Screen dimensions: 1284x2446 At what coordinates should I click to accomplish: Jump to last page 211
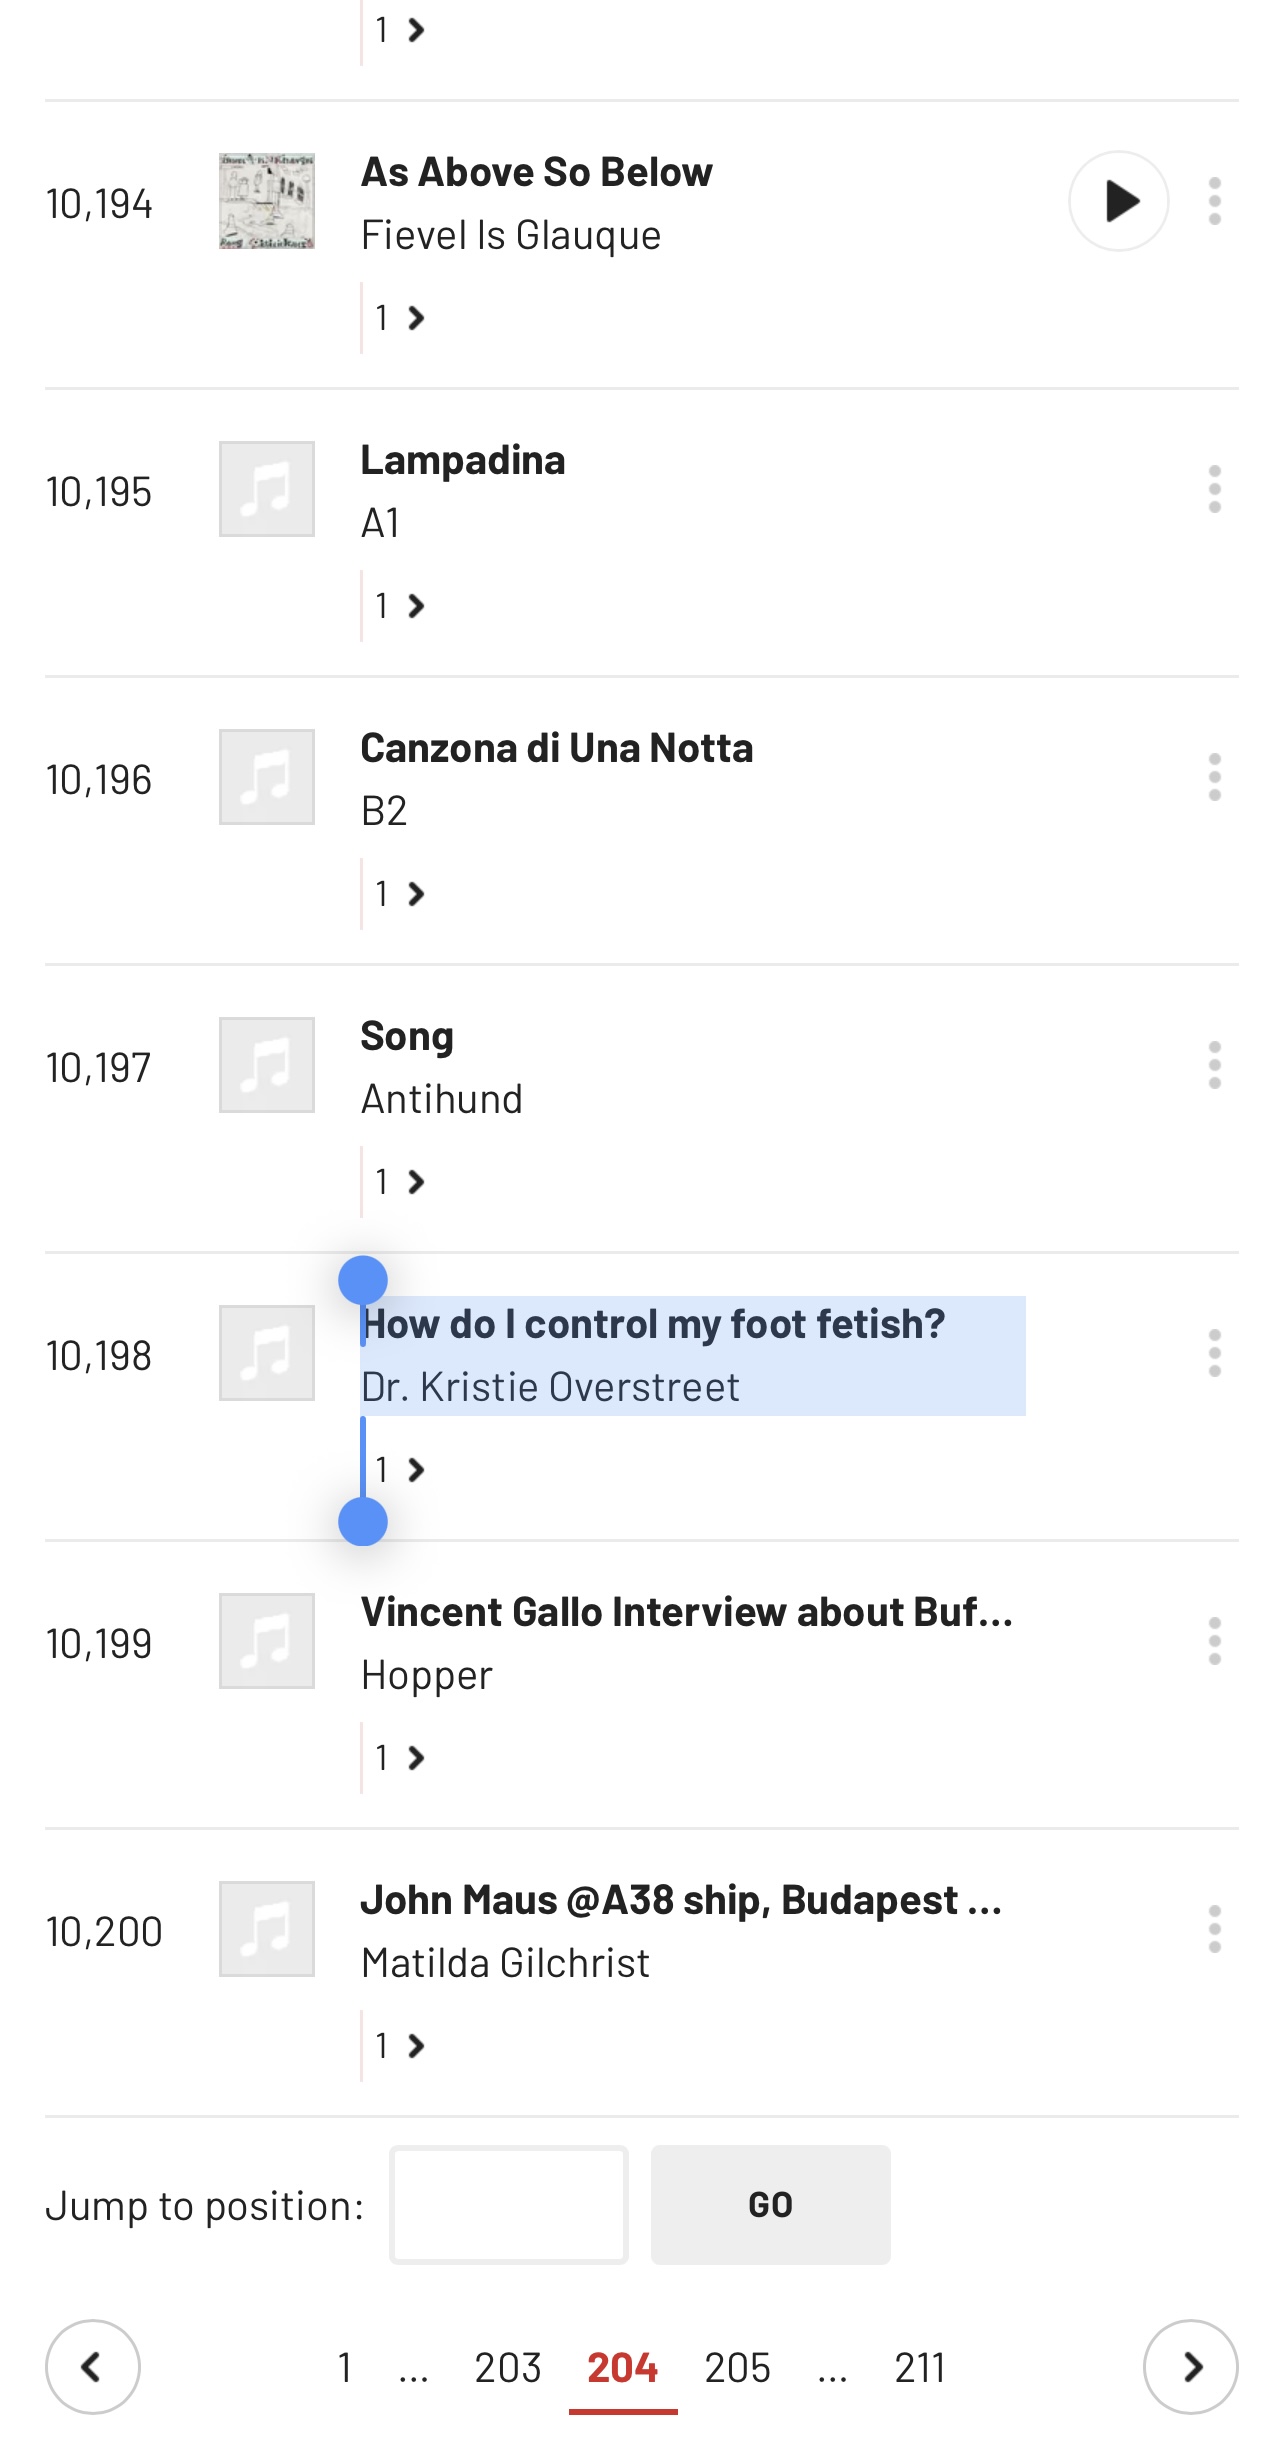pyautogui.click(x=919, y=2368)
